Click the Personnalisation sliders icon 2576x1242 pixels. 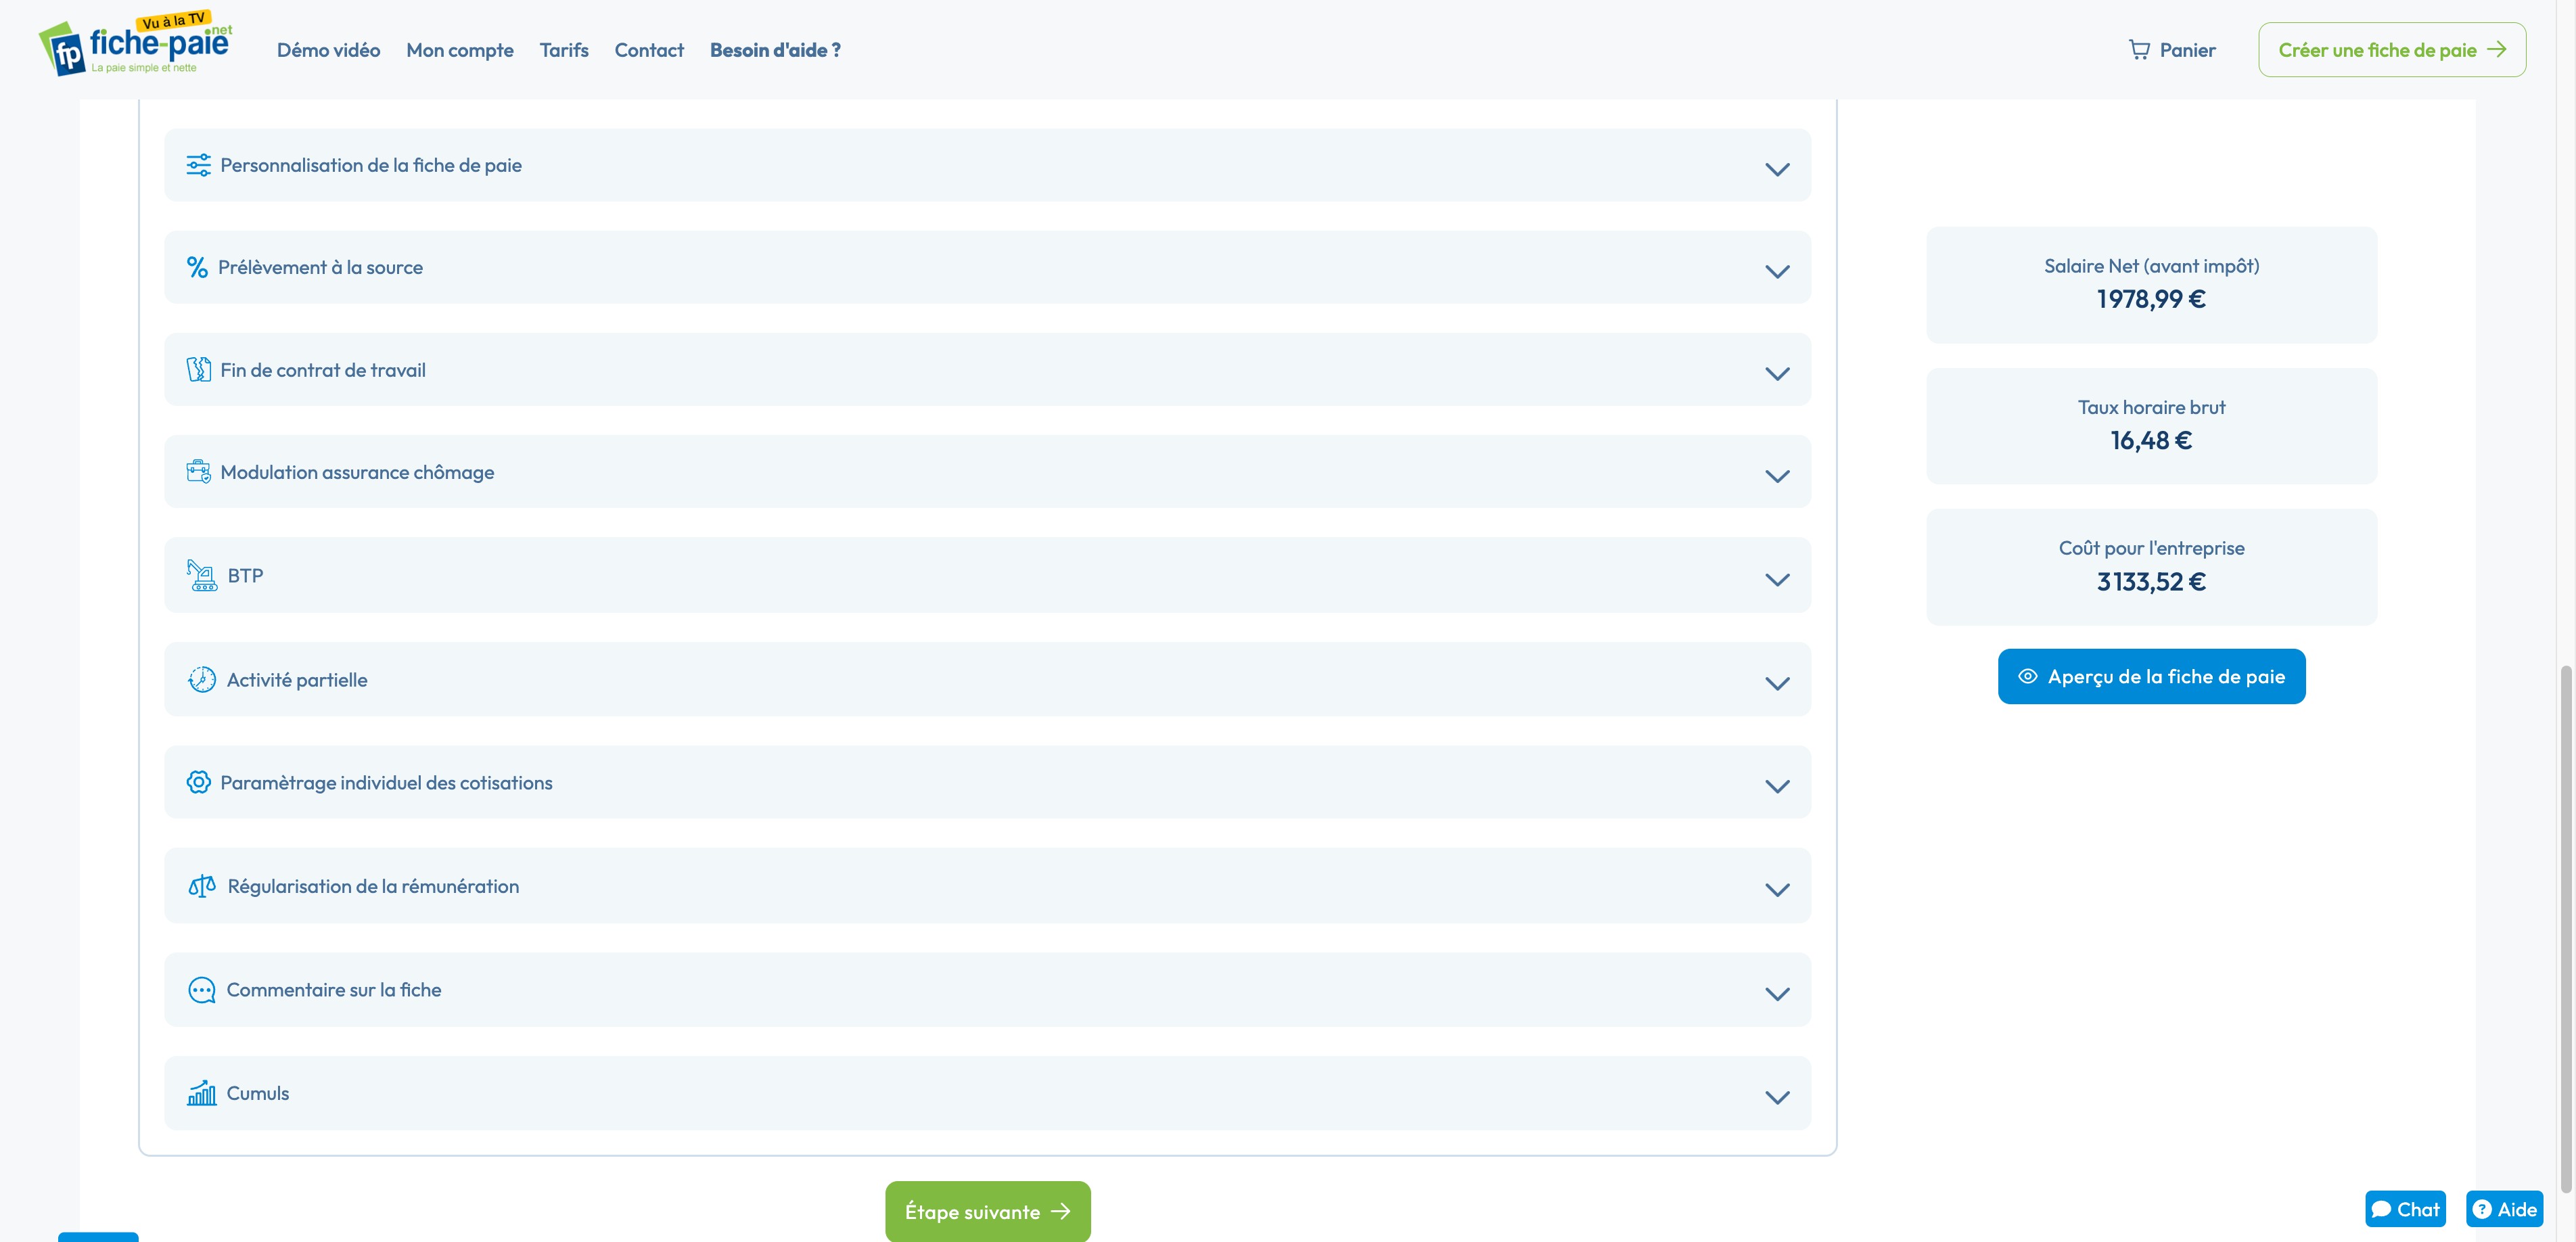[198, 165]
